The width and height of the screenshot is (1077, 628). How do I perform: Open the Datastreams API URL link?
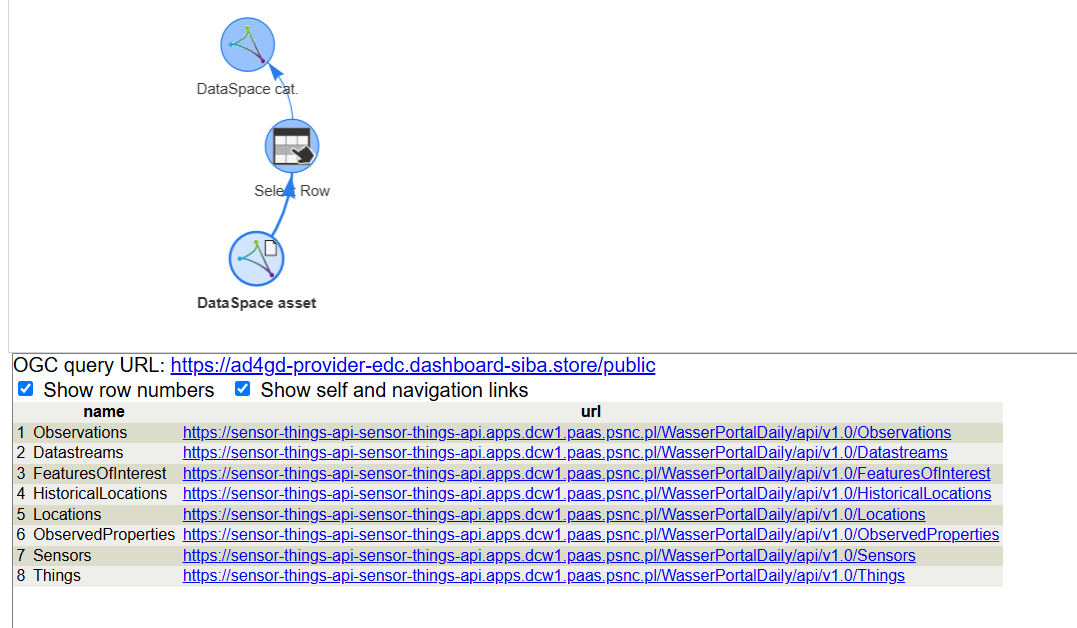[564, 453]
